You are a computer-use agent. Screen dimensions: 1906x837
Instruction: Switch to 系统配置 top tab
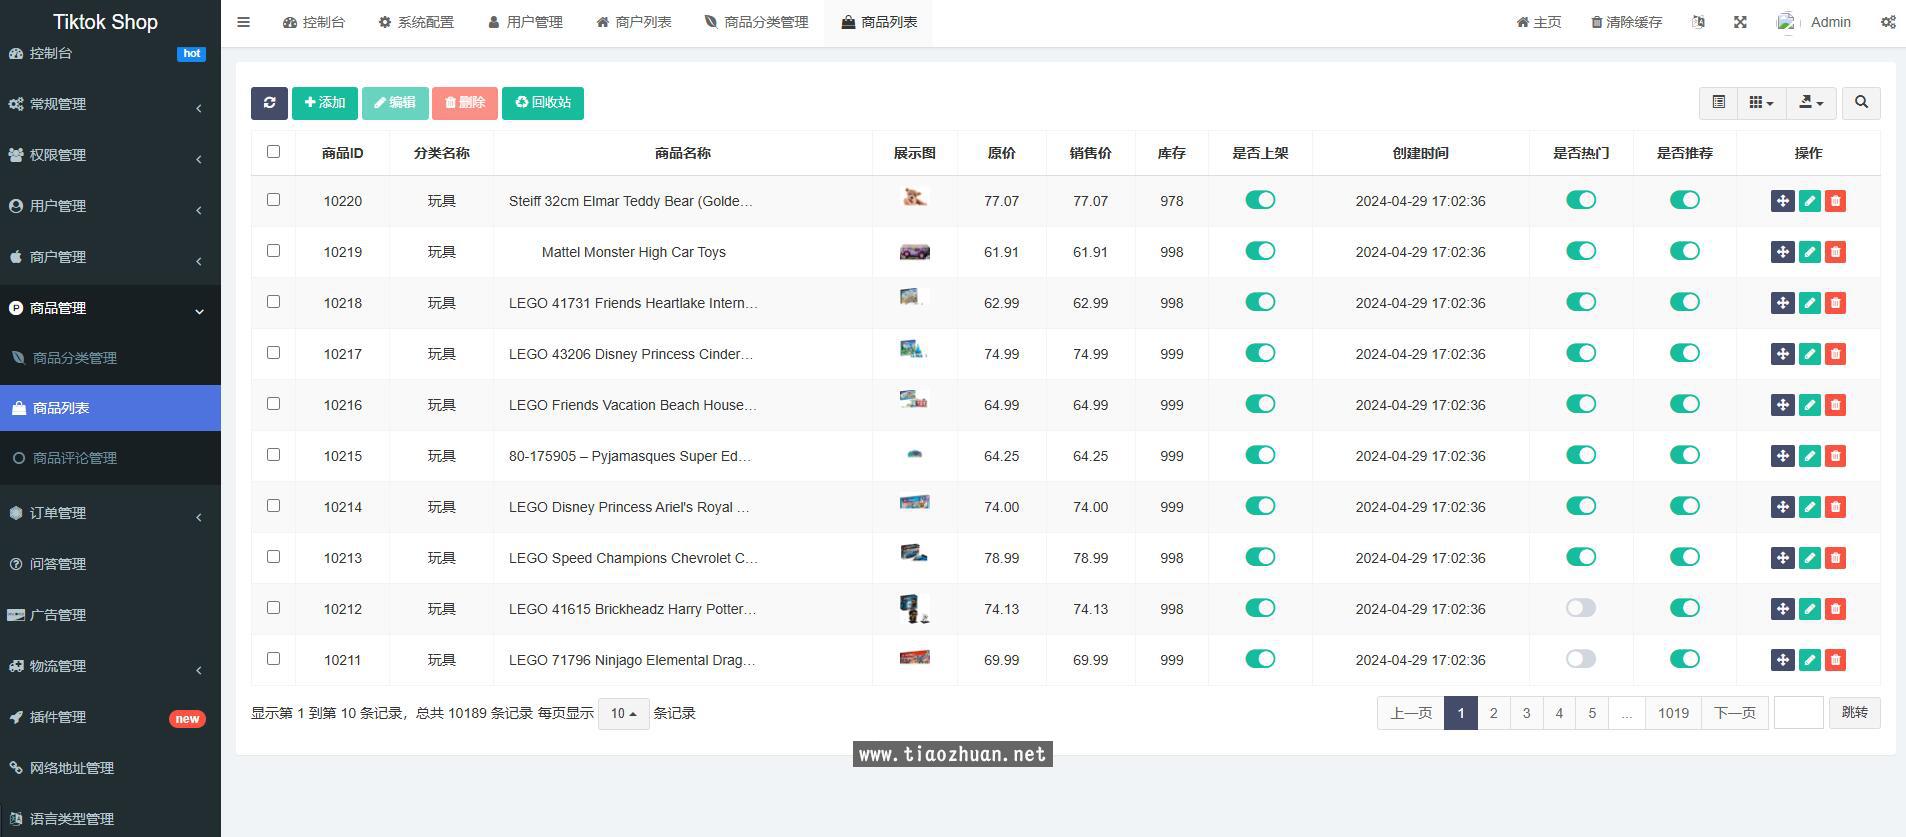416,22
